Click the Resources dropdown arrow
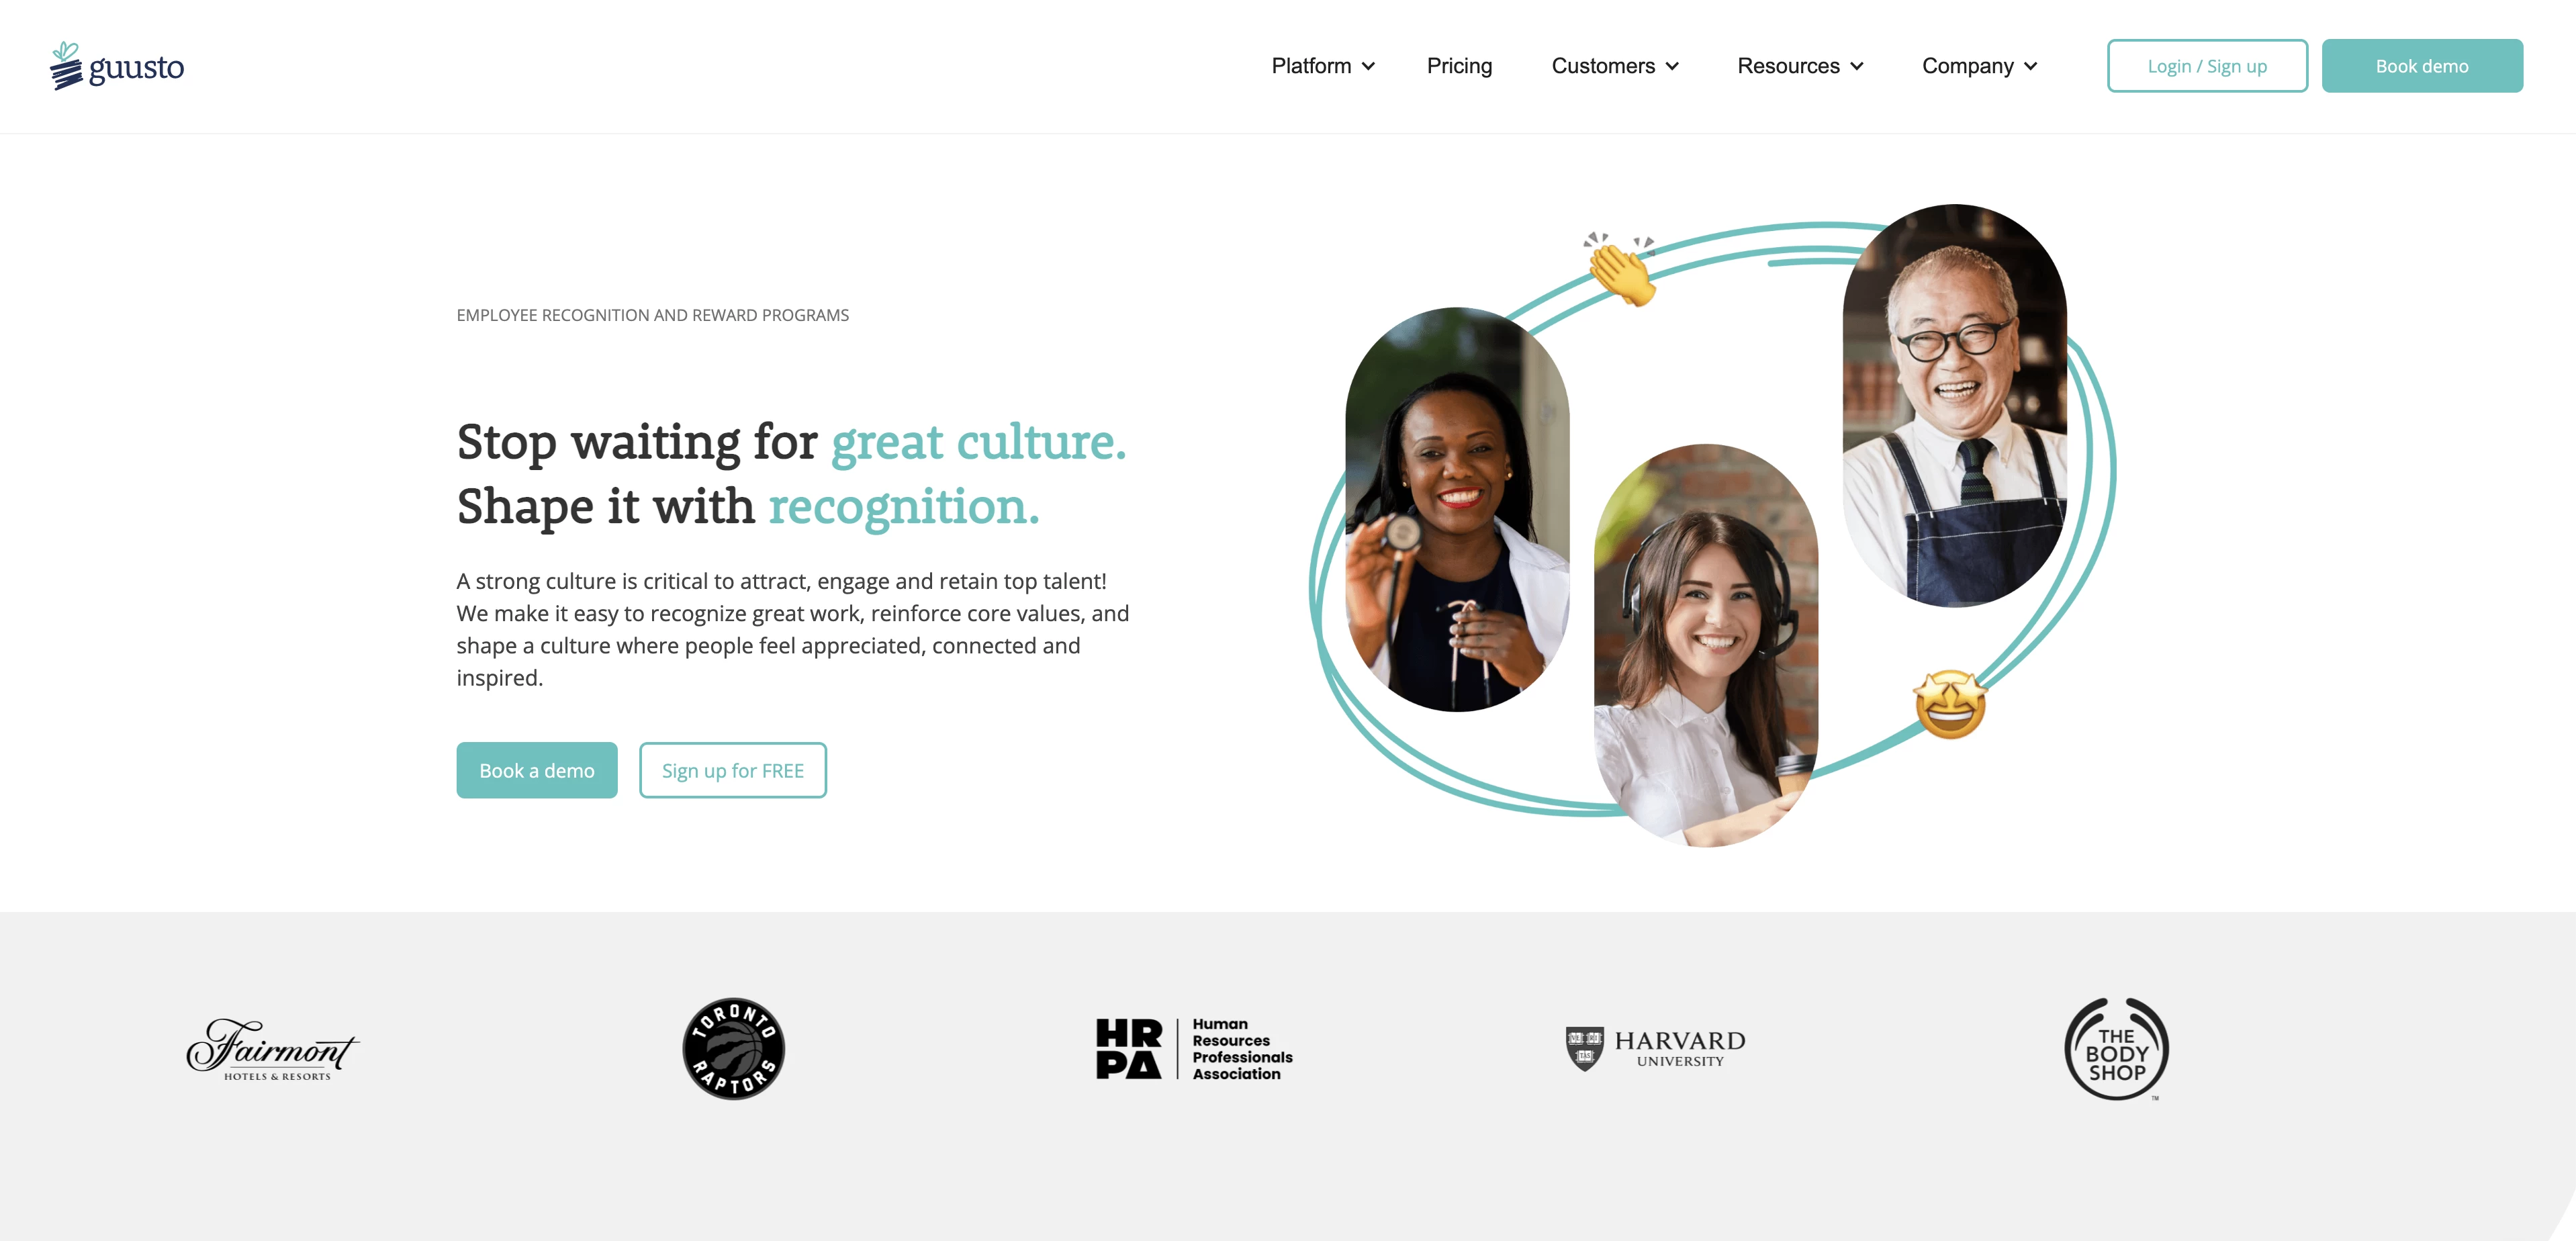The width and height of the screenshot is (2576, 1241). [x=1858, y=66]
